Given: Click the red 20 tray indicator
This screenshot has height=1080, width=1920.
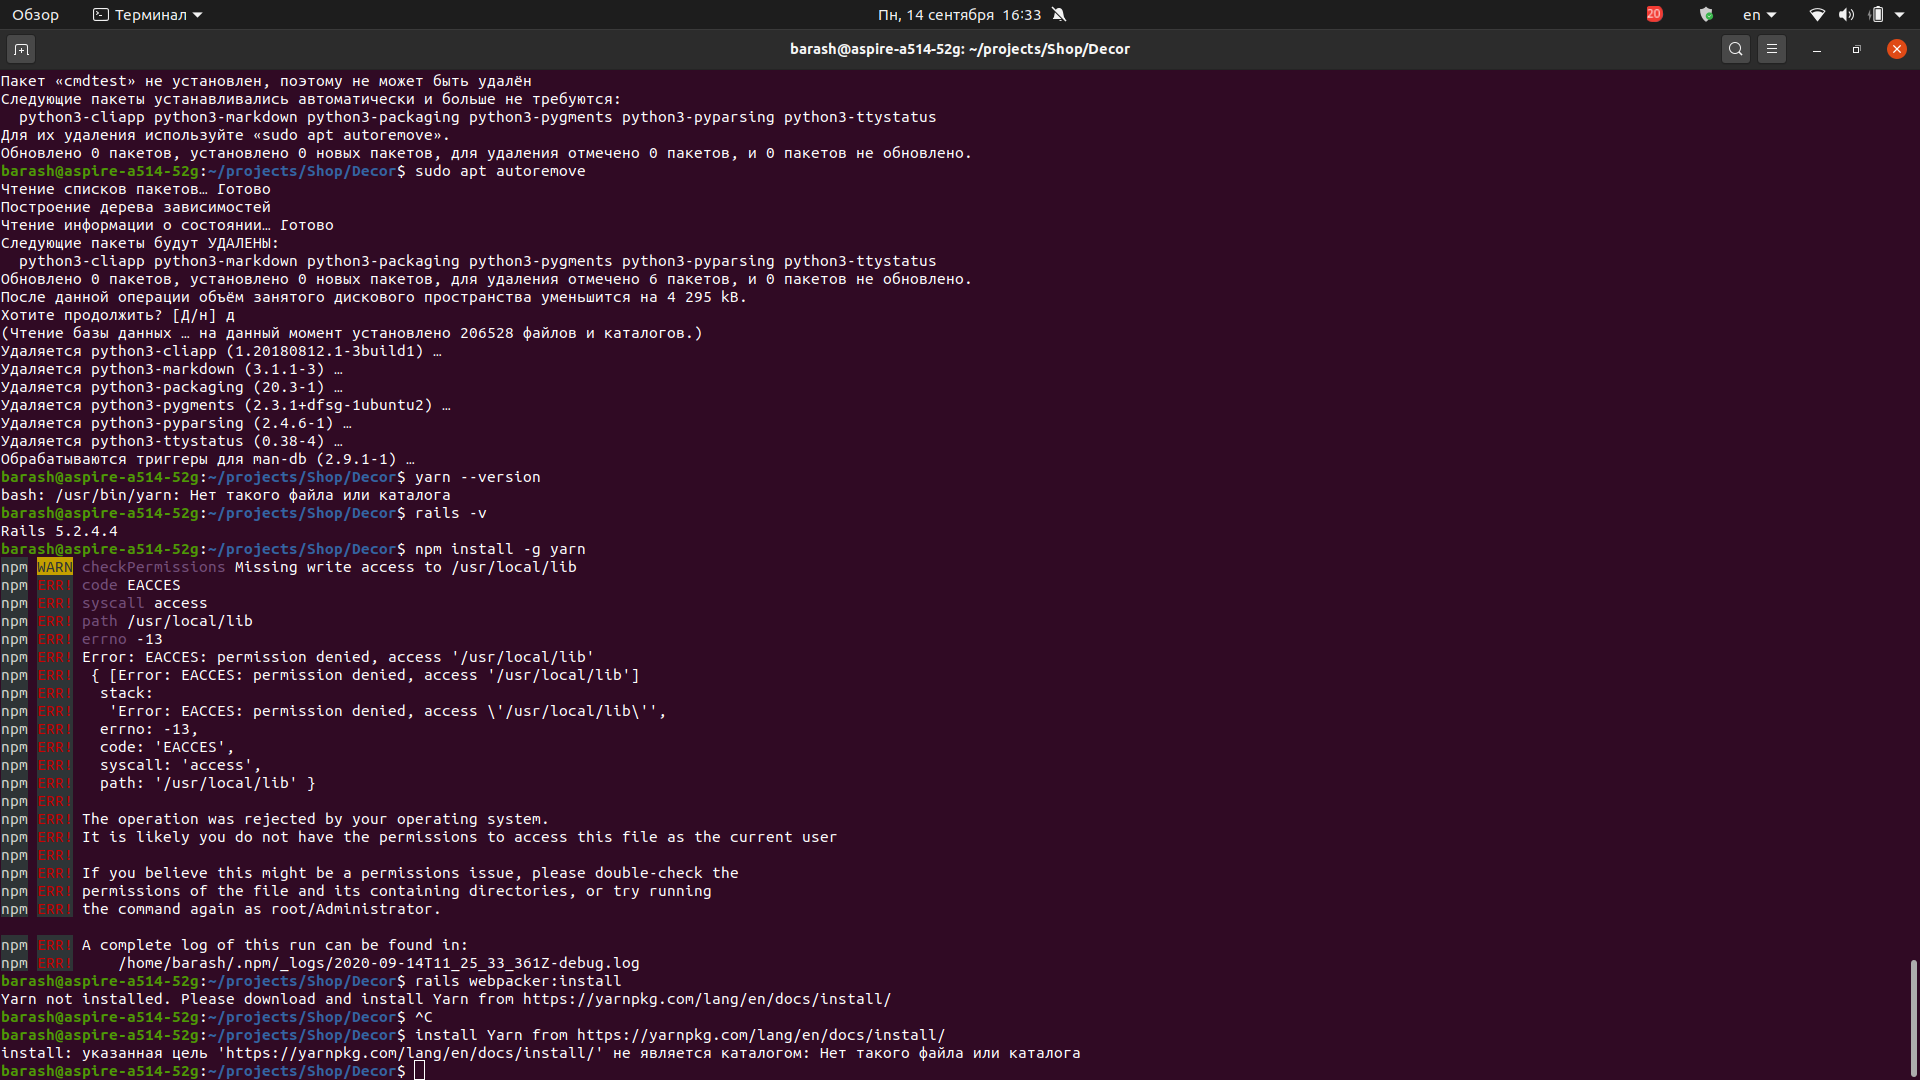Looking at the screenshot, I should pyautogui.click(x=1654, y=14).
